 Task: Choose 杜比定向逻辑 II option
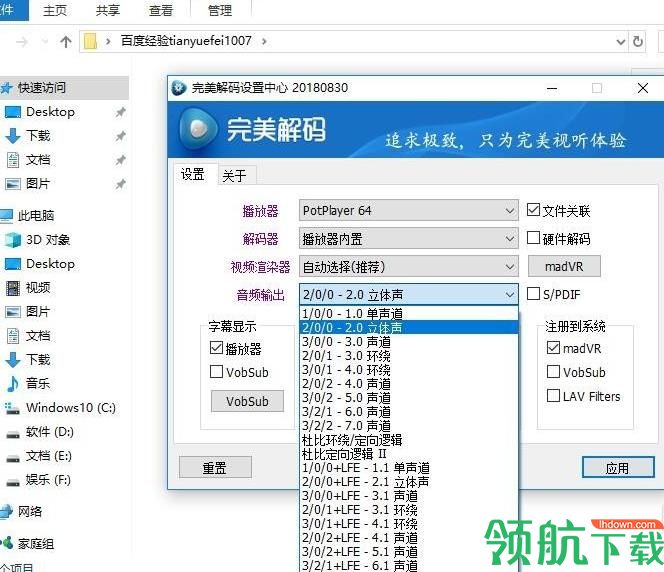(409, 453)
